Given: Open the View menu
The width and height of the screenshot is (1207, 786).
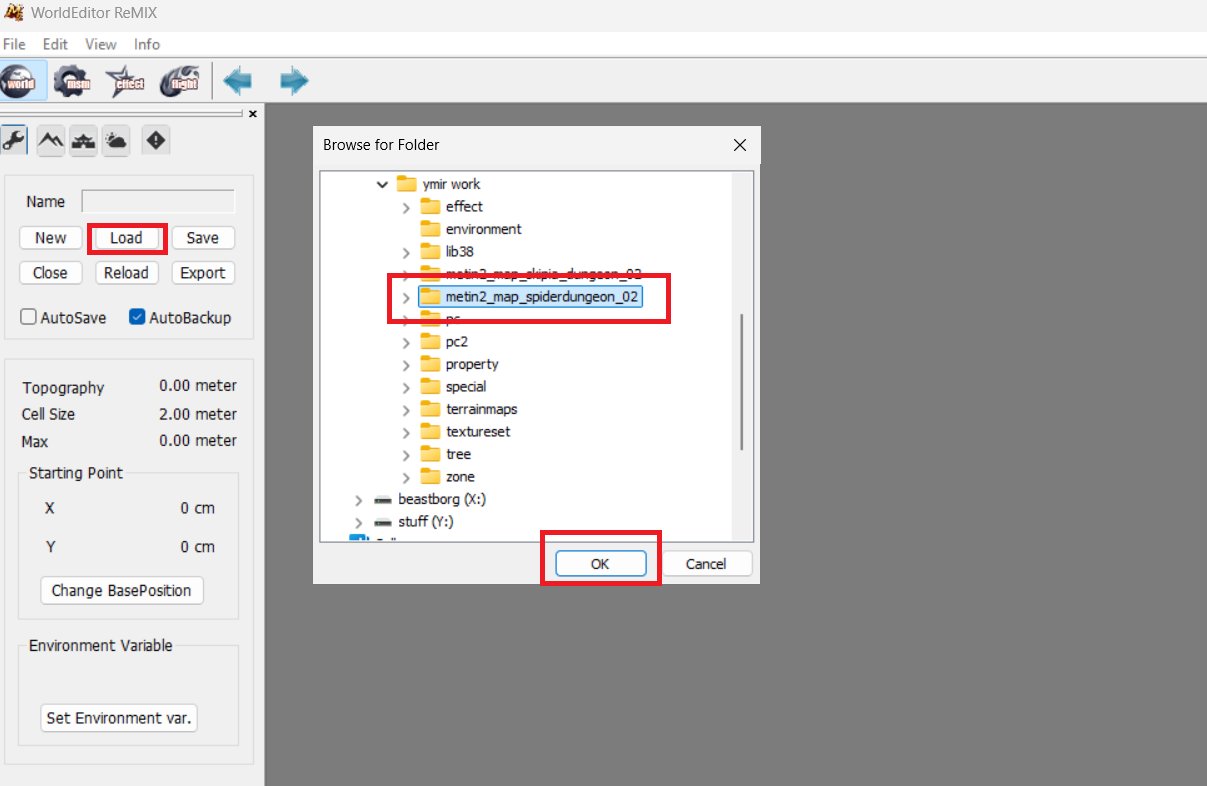Looking at the screenshot, I should (100, 44).
